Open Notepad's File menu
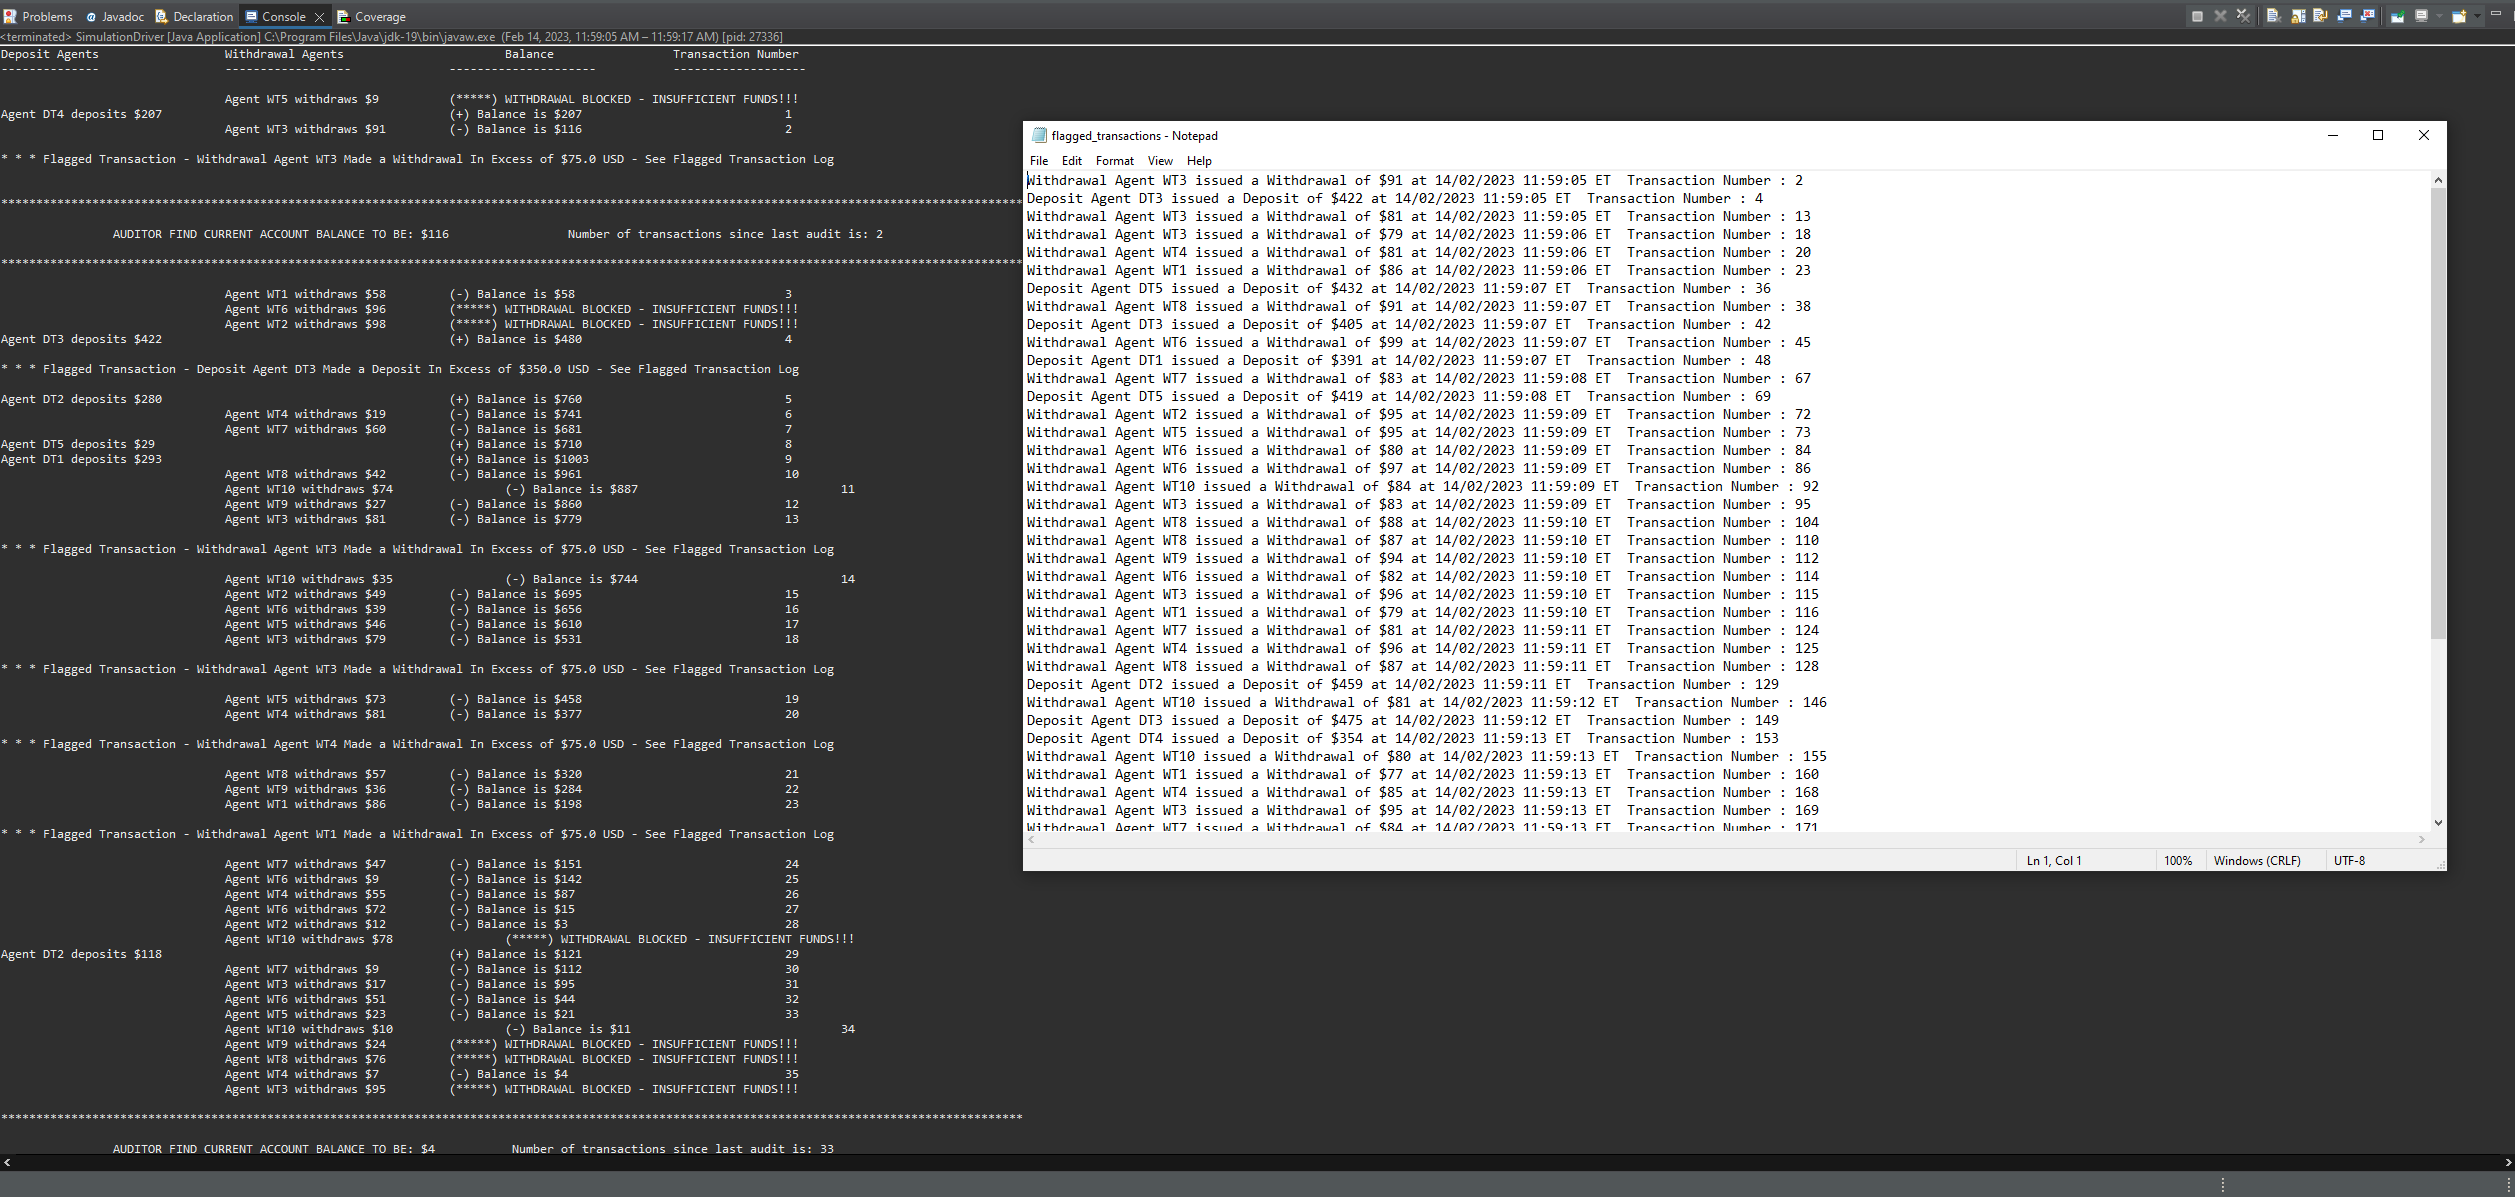The width and height of the screenshot is (2515, 1197). click(x=1039, y=161)
